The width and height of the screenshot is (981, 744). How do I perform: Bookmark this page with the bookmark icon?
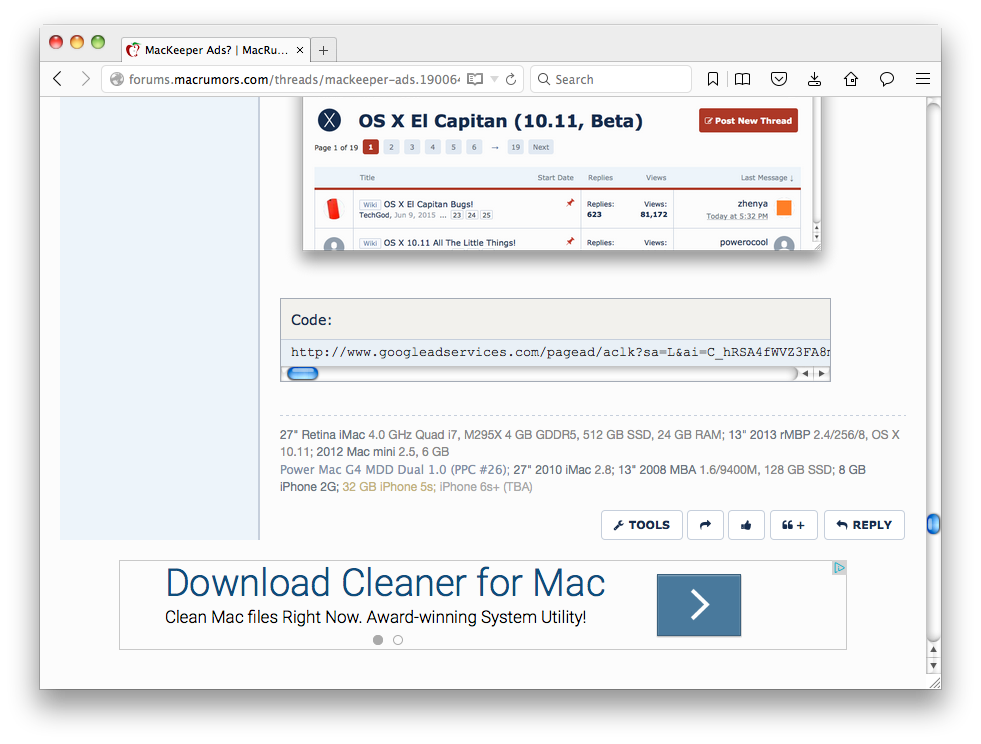pyautogui.click(x=713, y=79)
